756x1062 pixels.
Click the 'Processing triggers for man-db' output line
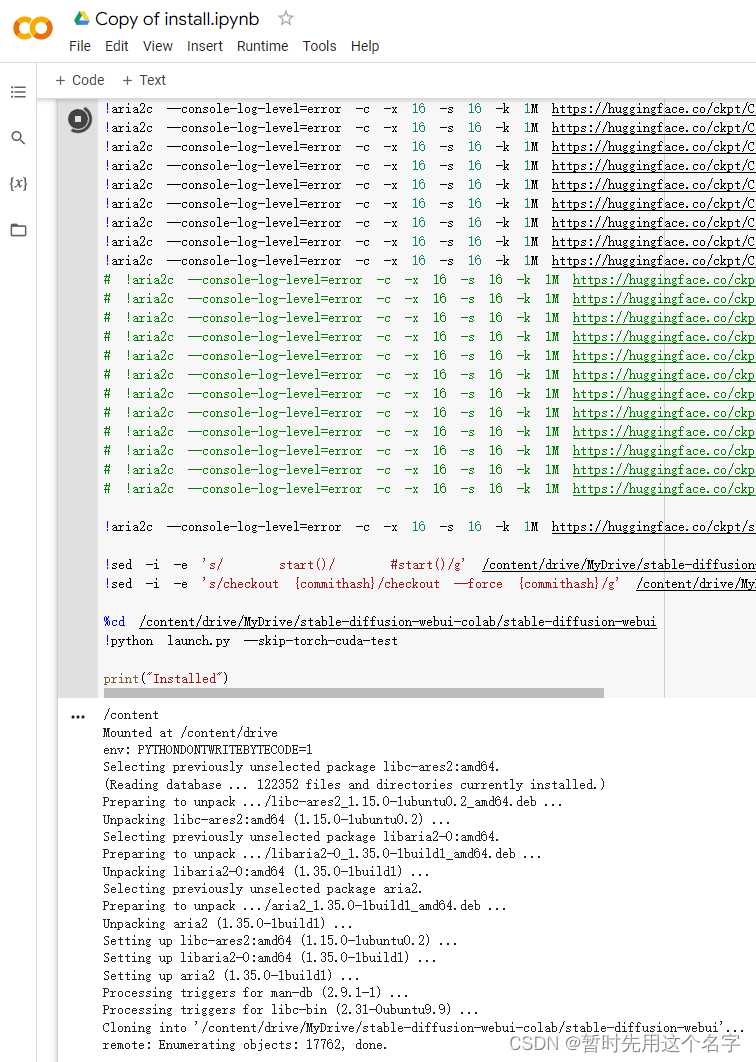(x=255, y=993)
